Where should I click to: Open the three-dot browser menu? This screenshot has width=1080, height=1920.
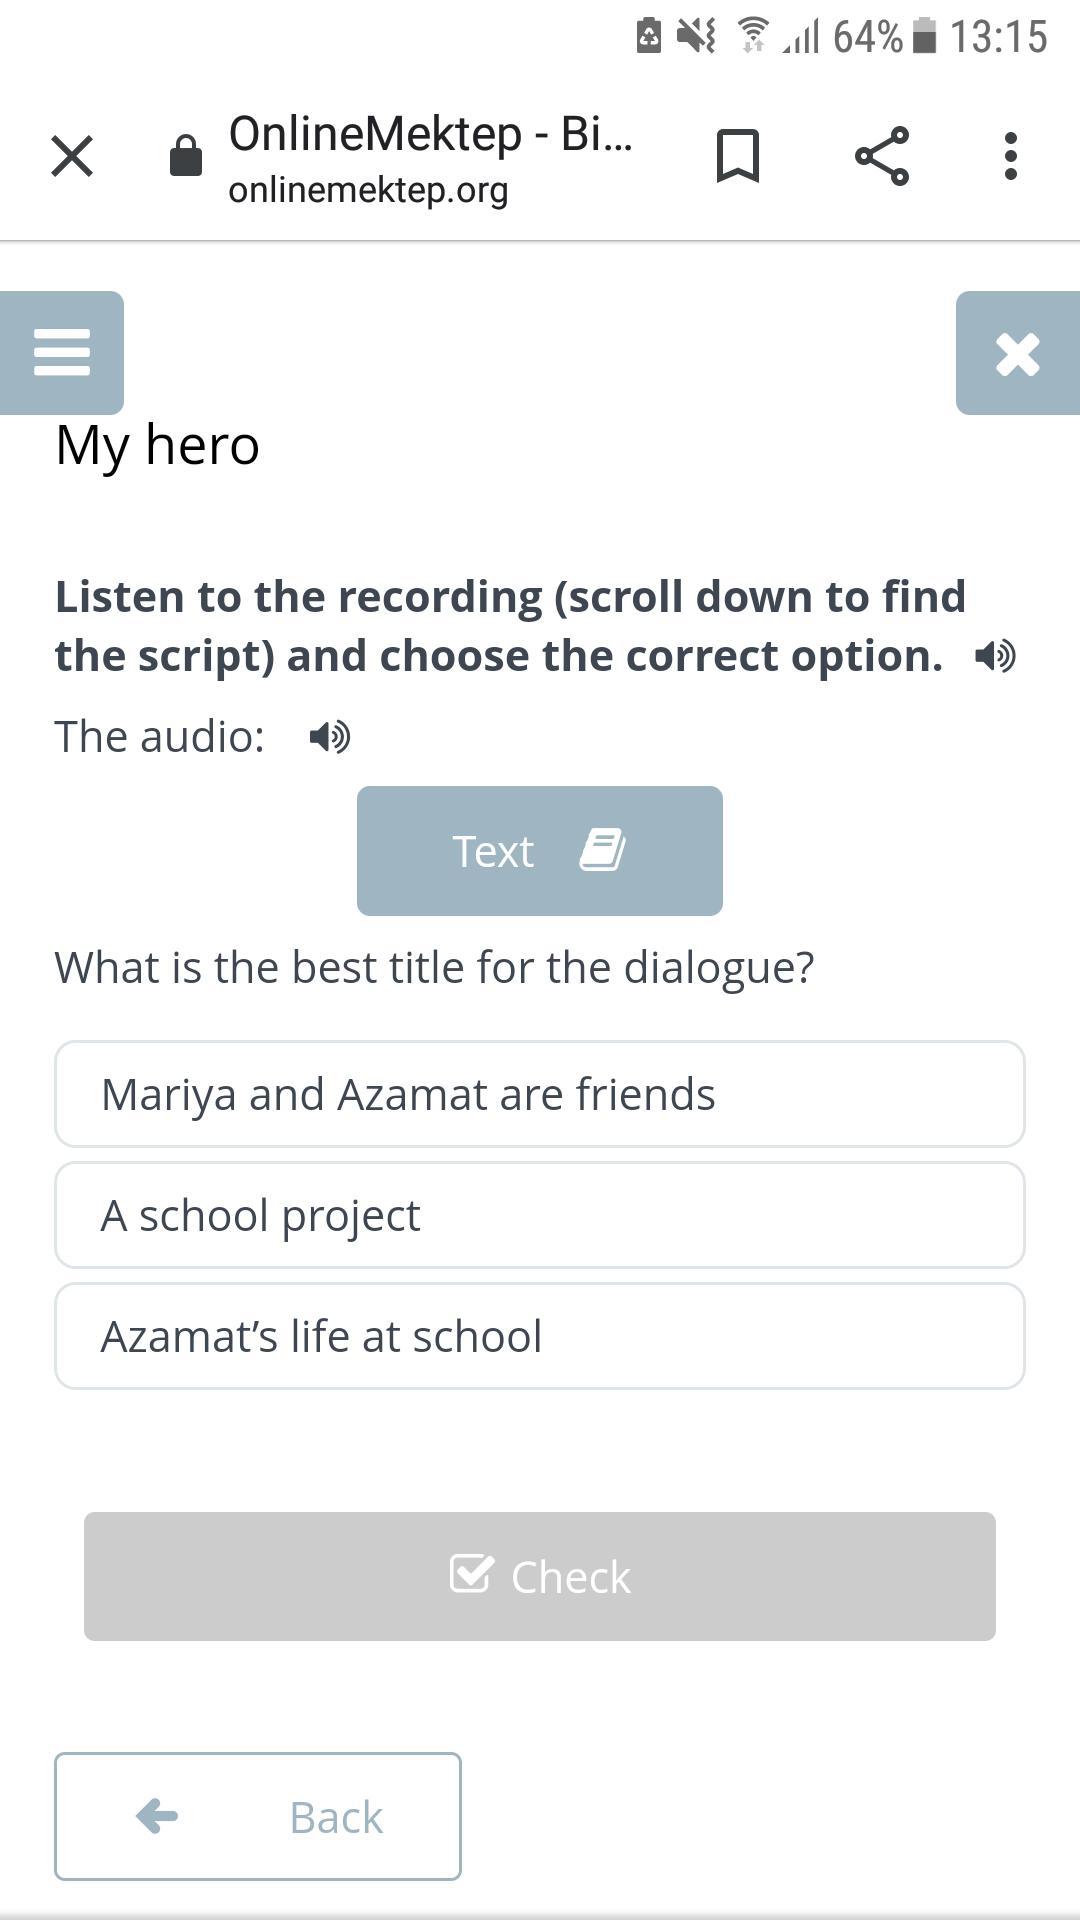coord(1011,156)
